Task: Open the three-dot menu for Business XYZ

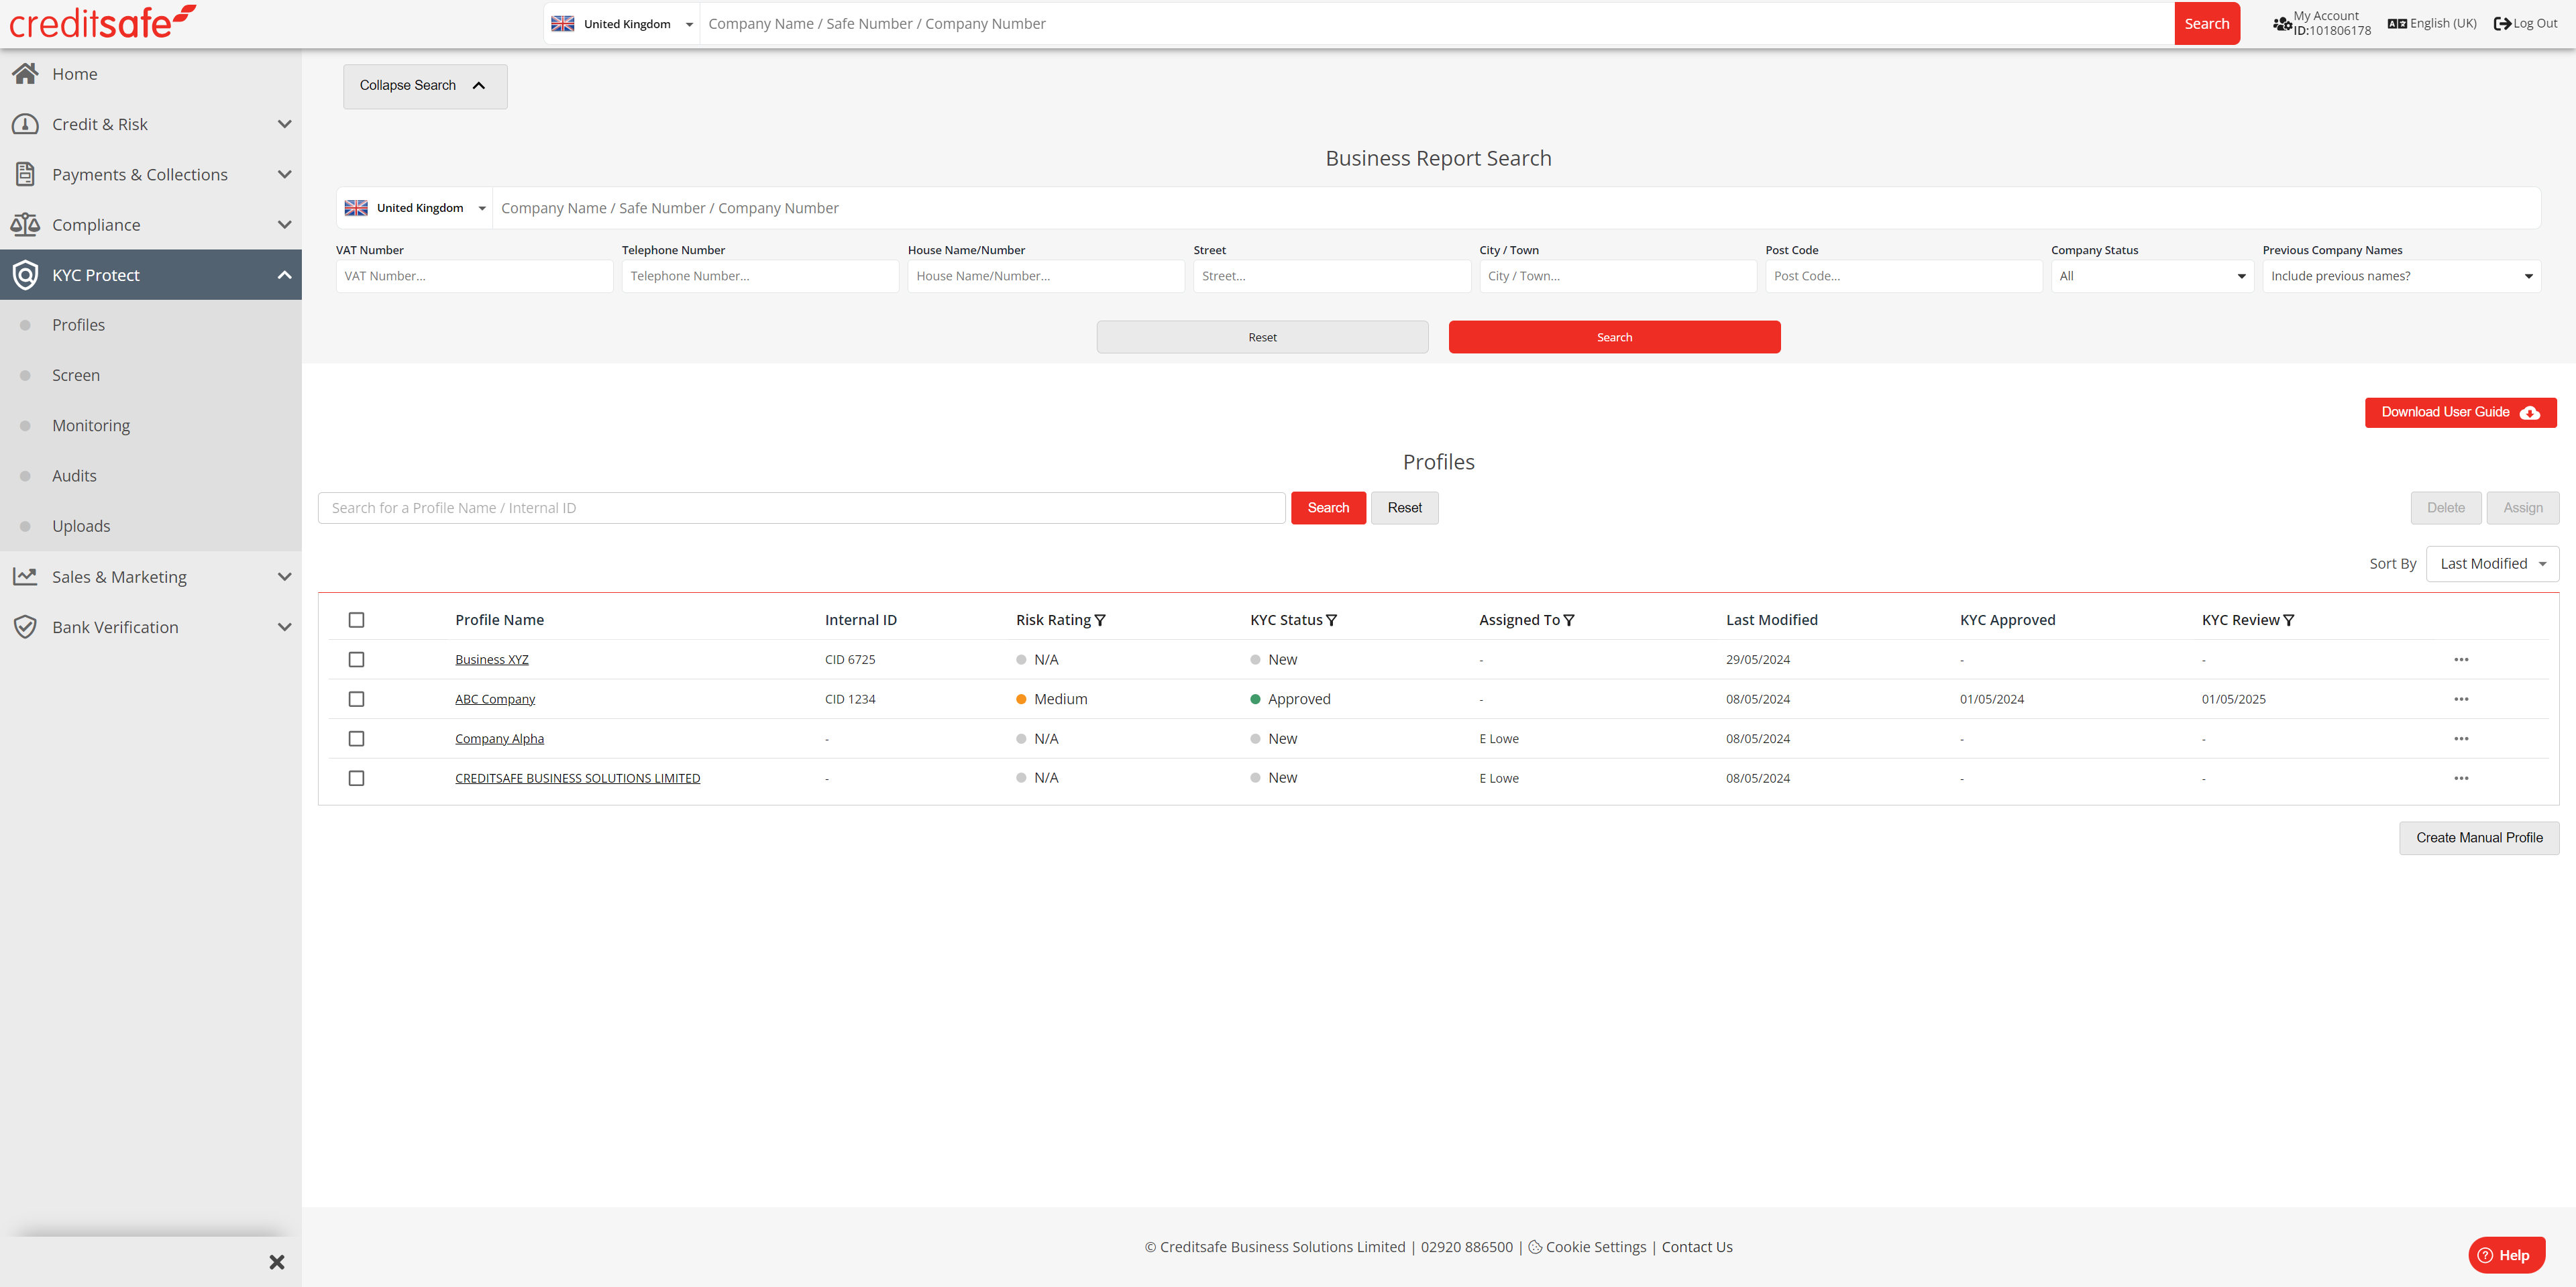Action: click(x=2461, y=659)
